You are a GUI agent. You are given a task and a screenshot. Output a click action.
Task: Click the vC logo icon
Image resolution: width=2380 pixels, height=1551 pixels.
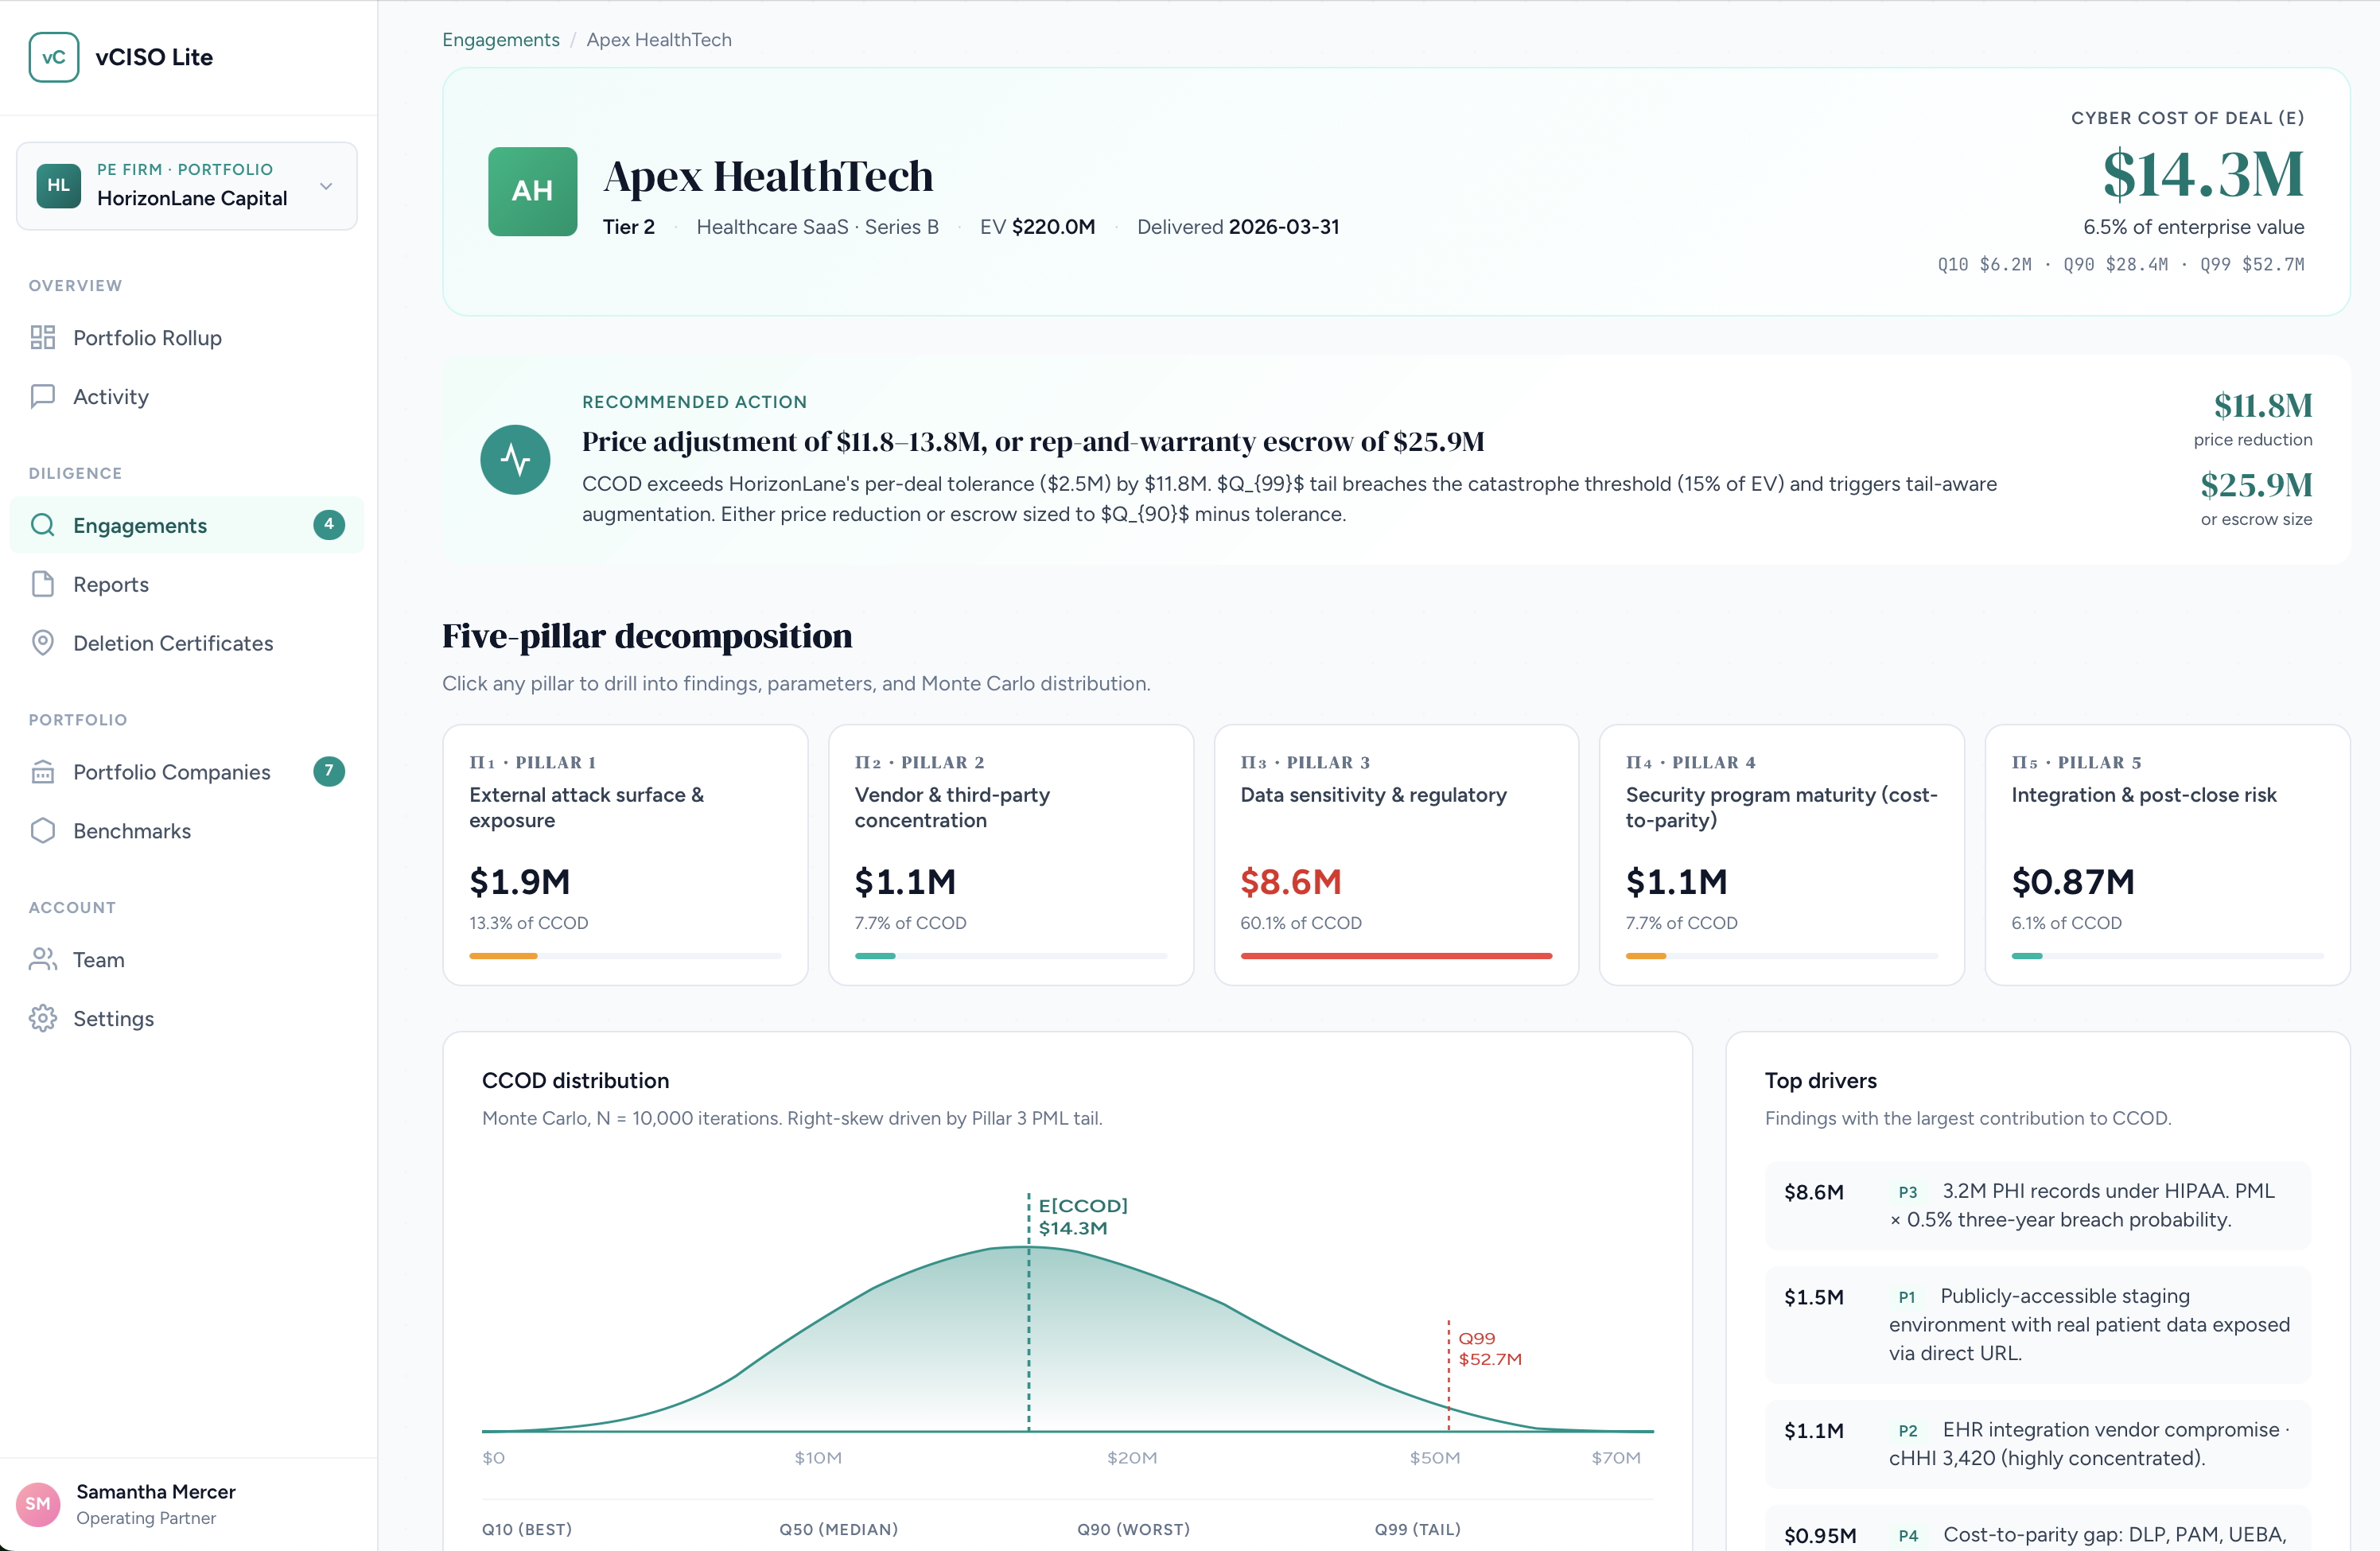pos(54,57)
